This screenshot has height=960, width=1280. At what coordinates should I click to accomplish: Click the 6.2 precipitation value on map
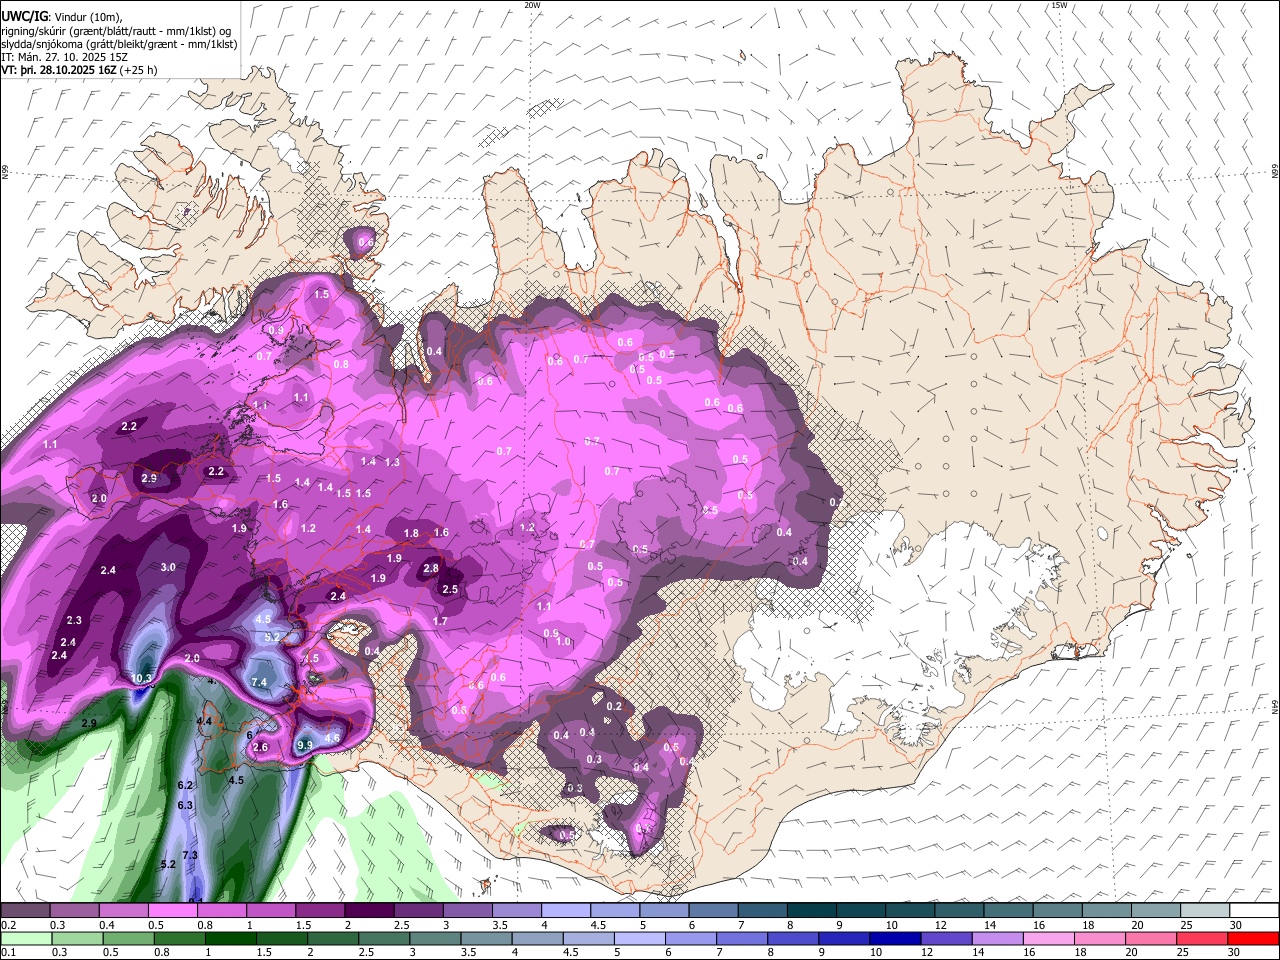[x=185, y=785]
